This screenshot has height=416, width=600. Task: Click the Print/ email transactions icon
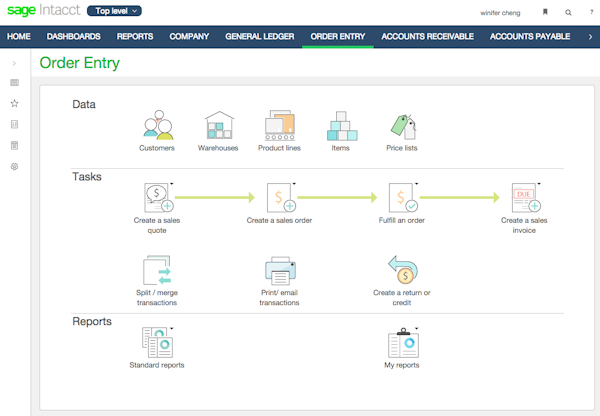point(280,270)
